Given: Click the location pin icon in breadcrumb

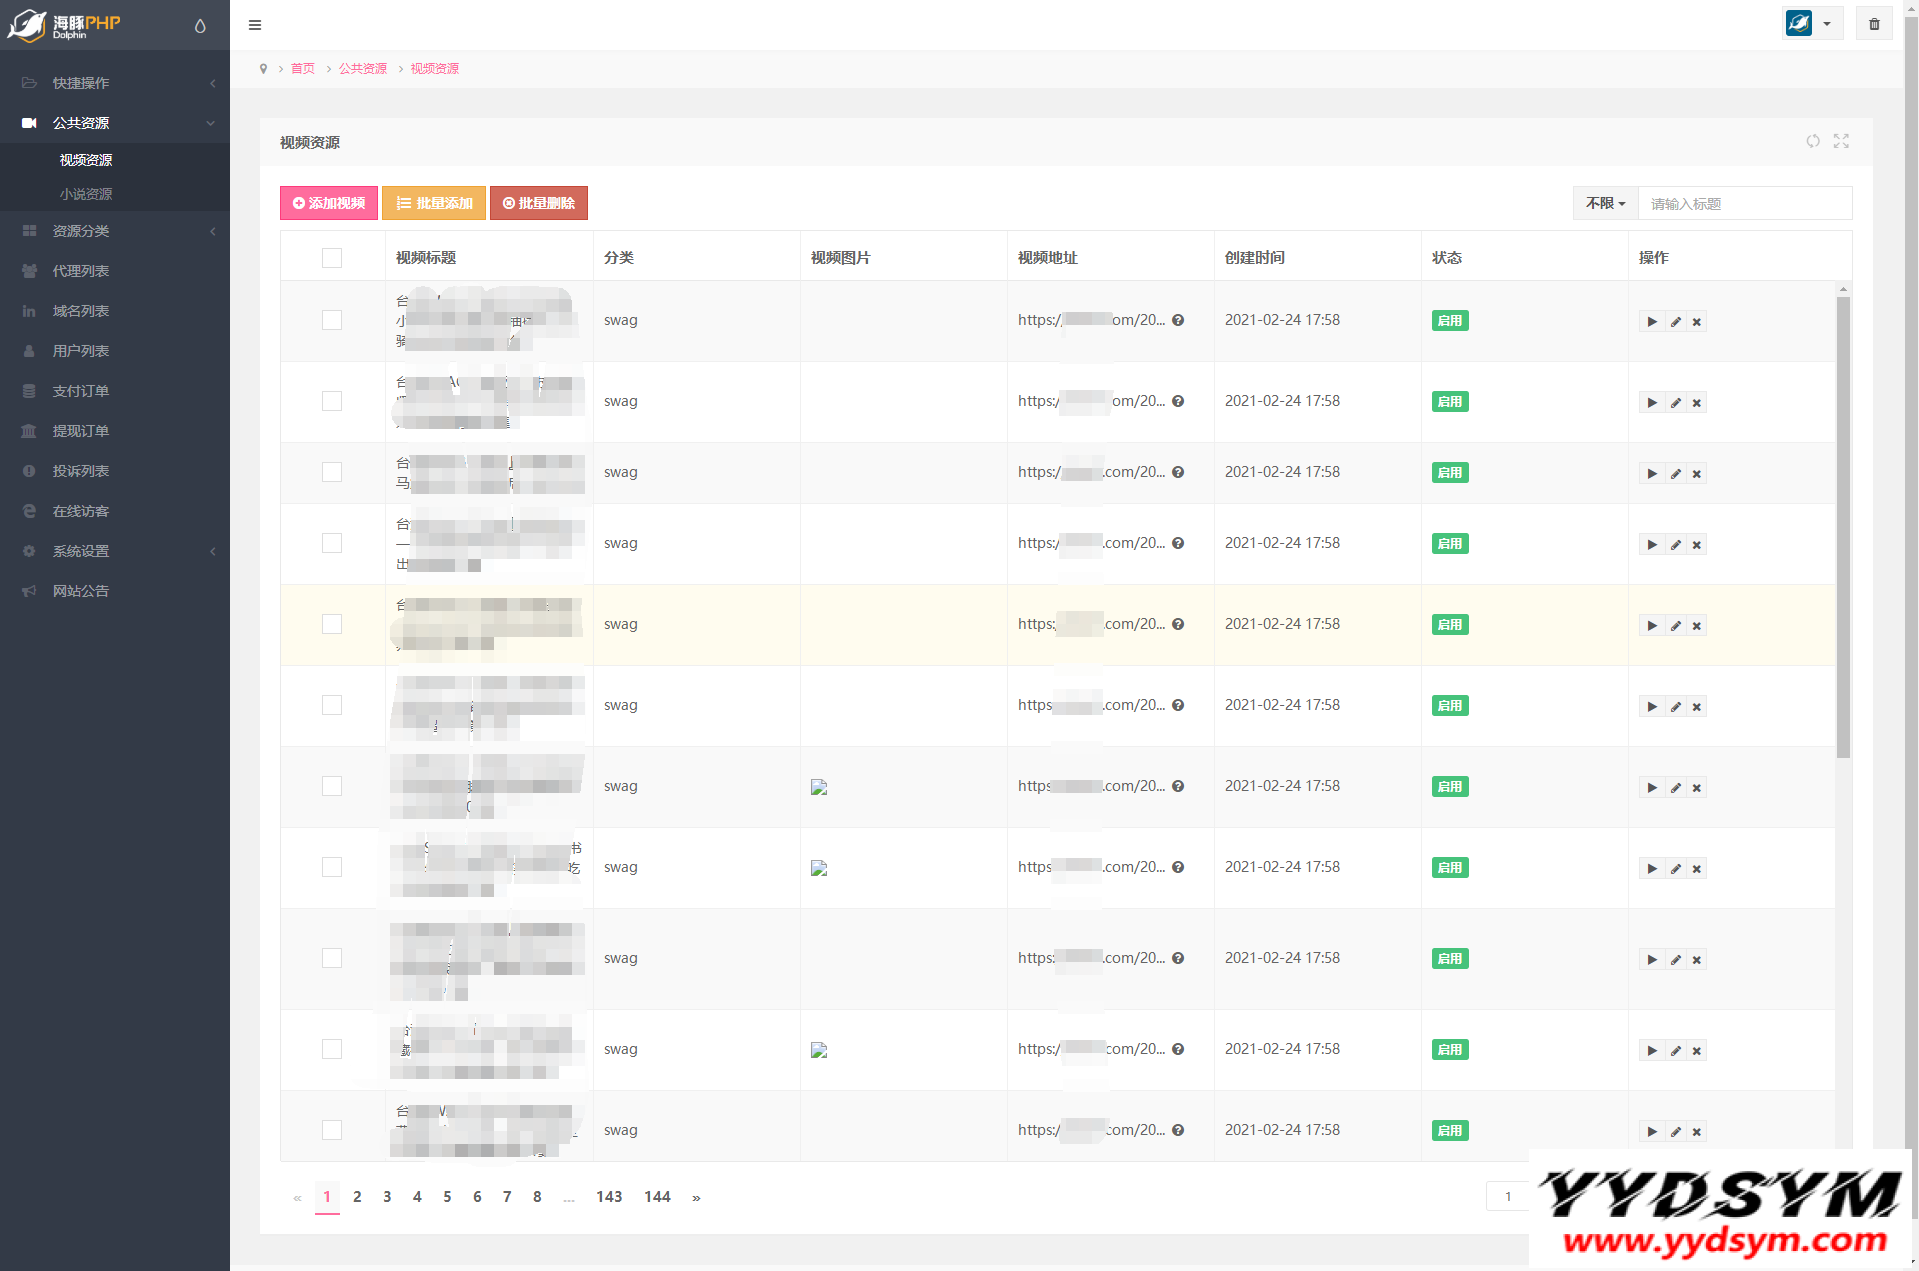Looking at the screenshot, I should (263, 69).
